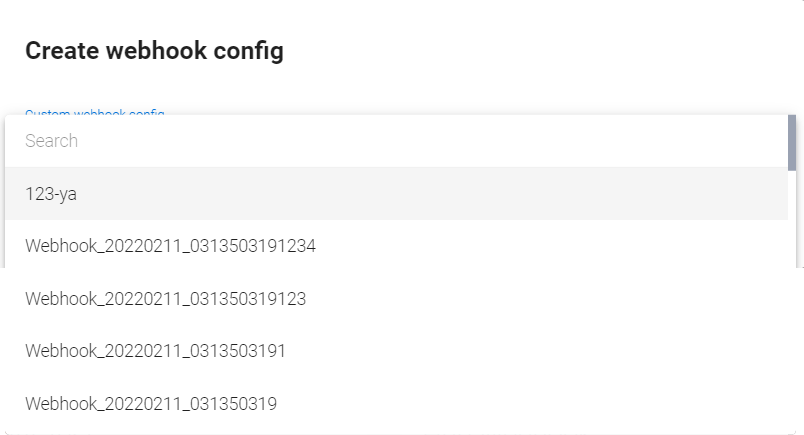Select Webhook_20220211_031350319123 option
This screenshot has height=435, width=804.
[x=395, y=298]
